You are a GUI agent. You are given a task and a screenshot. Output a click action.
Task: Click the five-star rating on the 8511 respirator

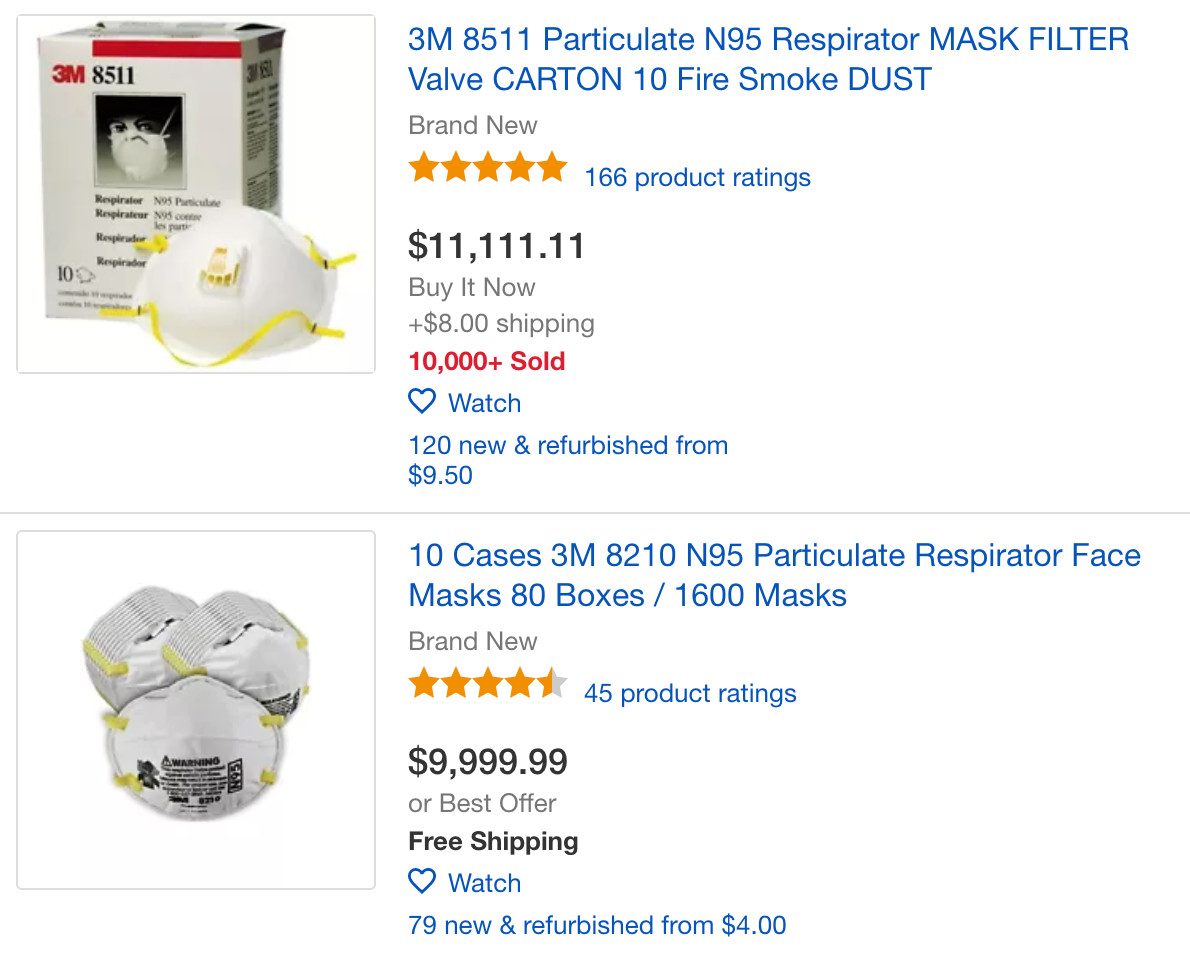point(487,168)
